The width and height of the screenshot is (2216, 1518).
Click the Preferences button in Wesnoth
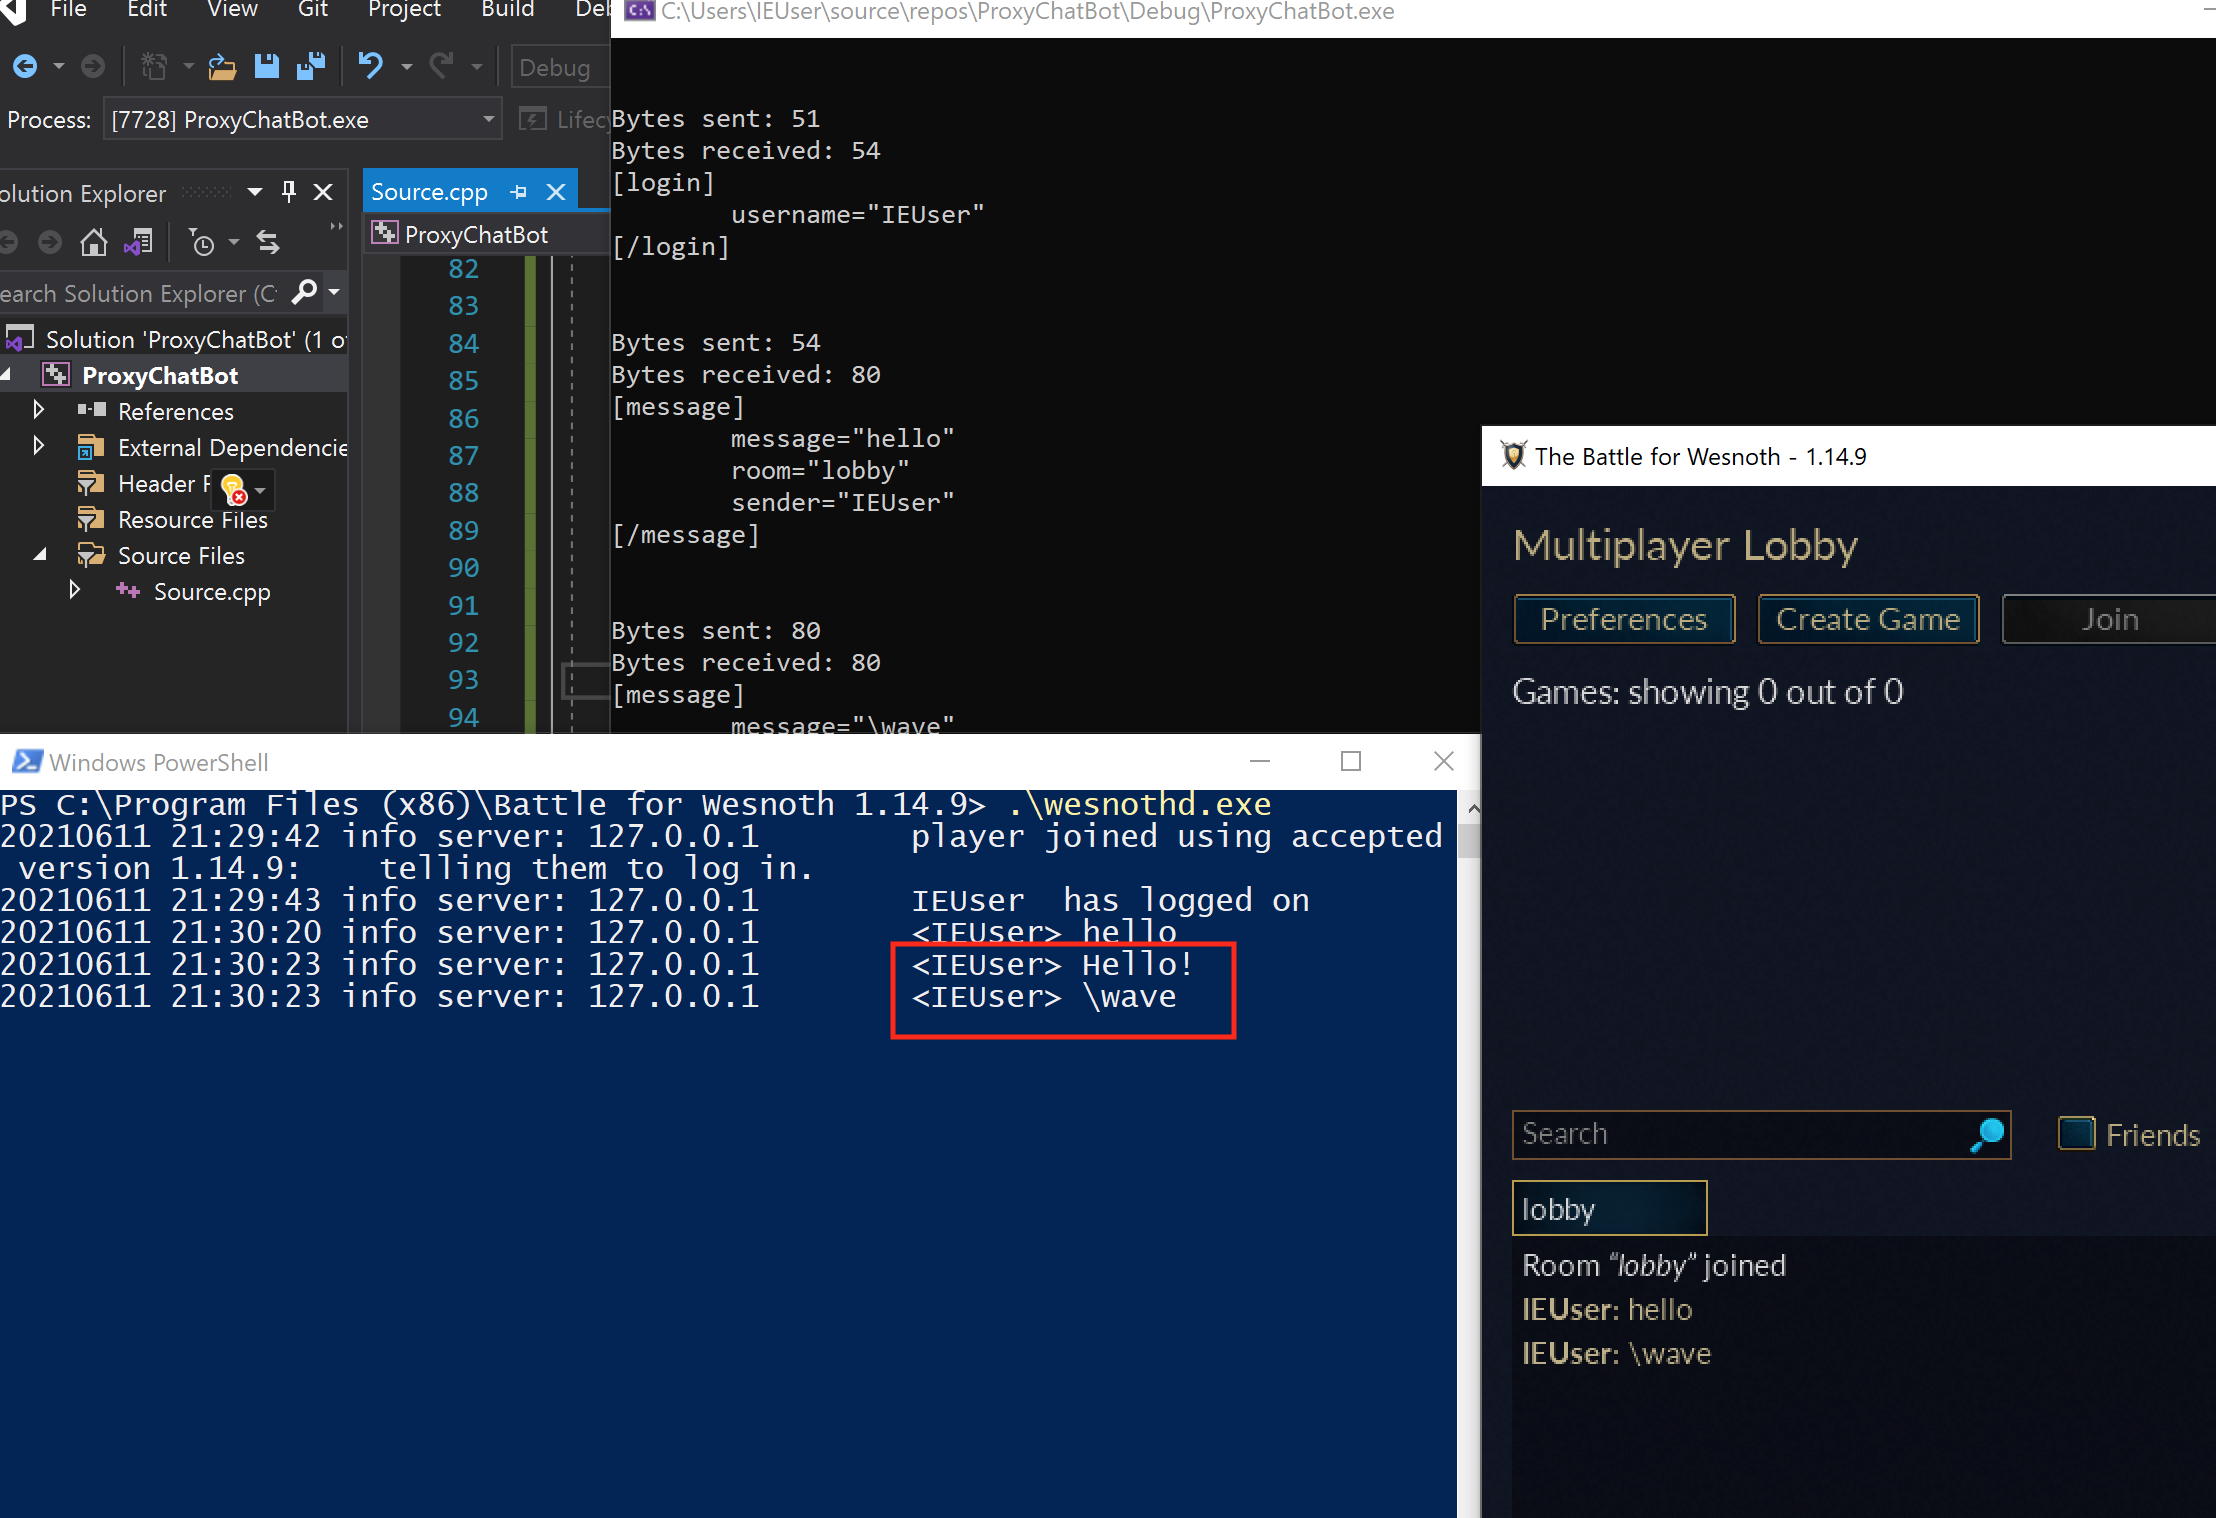pyautogui.click(x=1624, y=619)
